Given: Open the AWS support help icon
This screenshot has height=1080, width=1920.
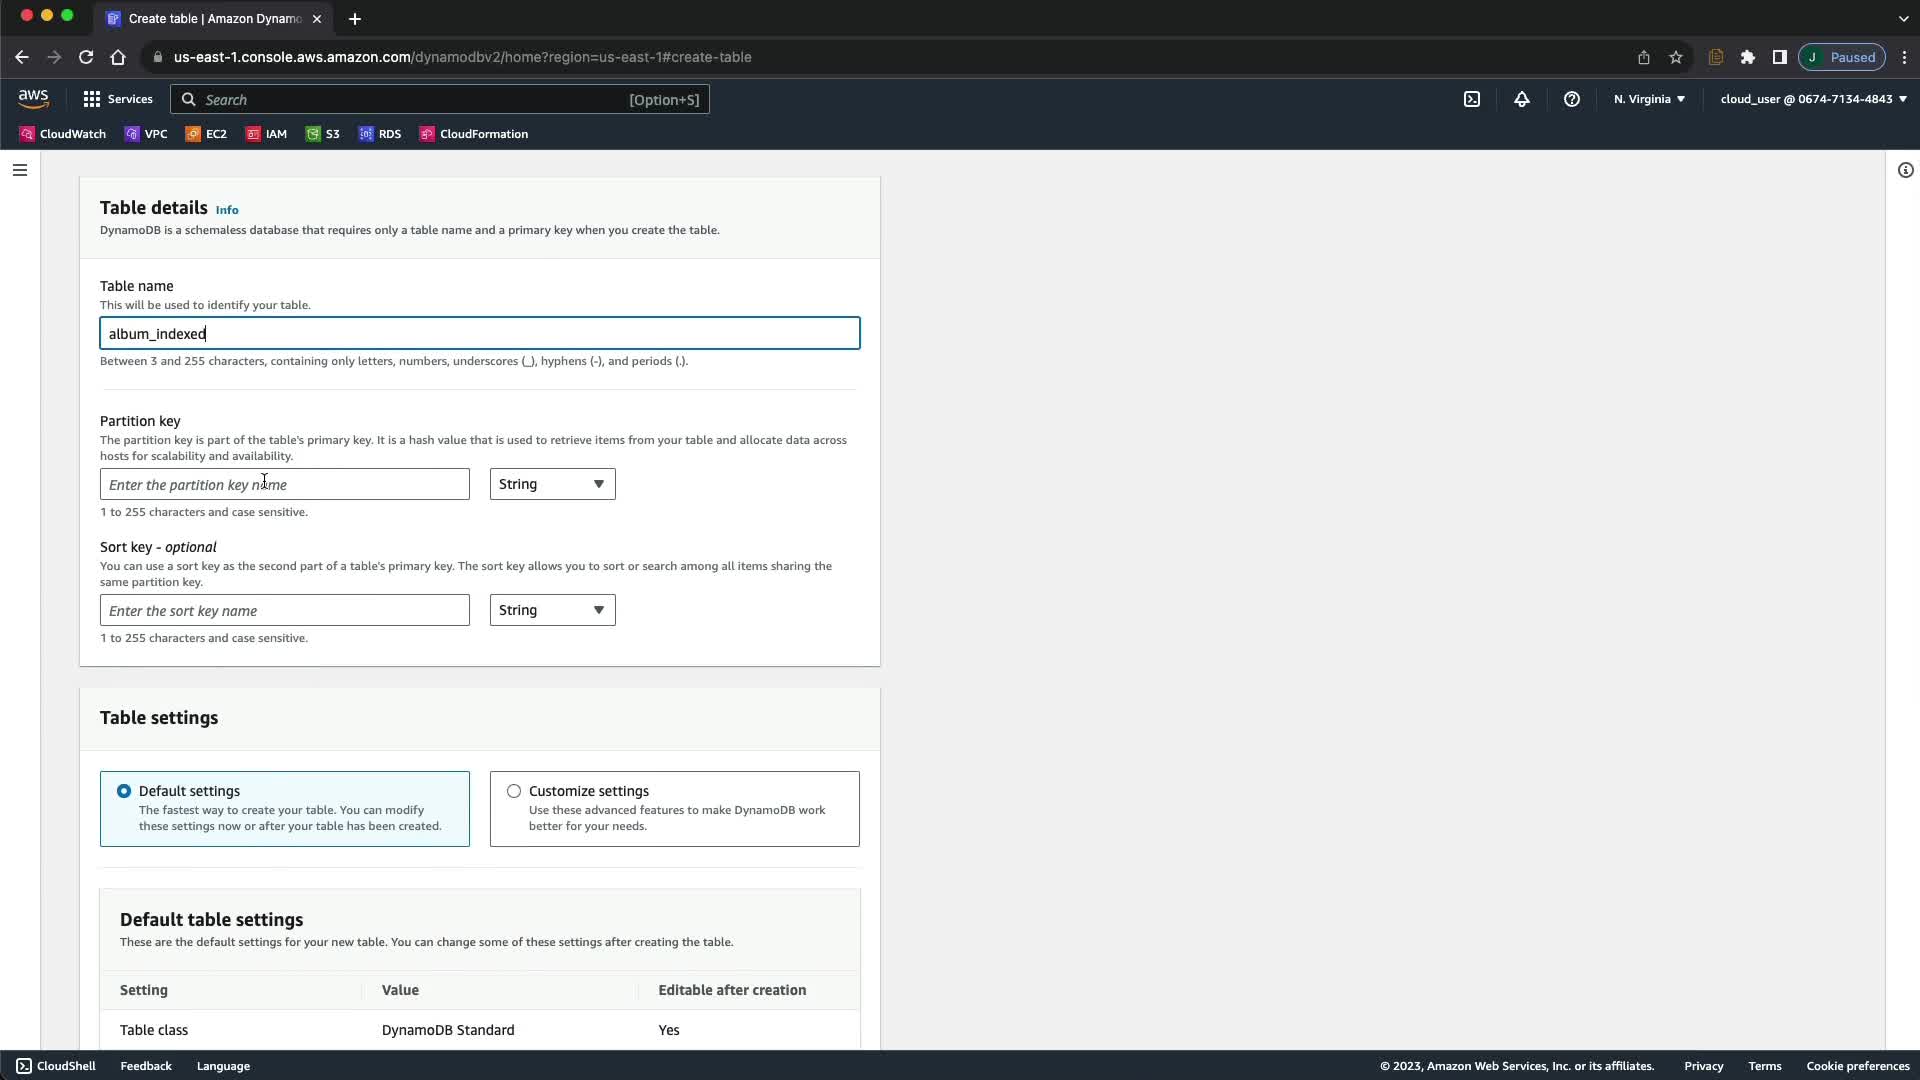Looking at the screenshot, I should [x=1571, y=99].
